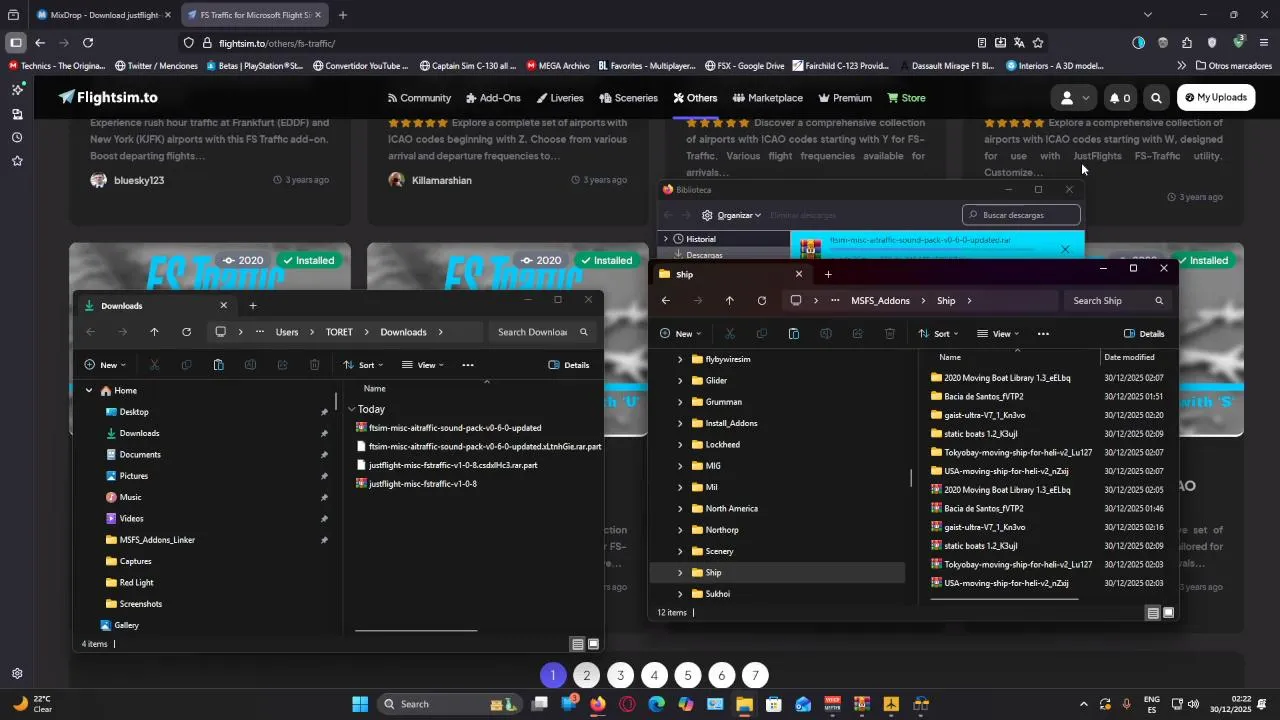The height and width of the screenshot is (720, 1280).
Task: Collapse the Home tree node
Action: coord(89,391)
